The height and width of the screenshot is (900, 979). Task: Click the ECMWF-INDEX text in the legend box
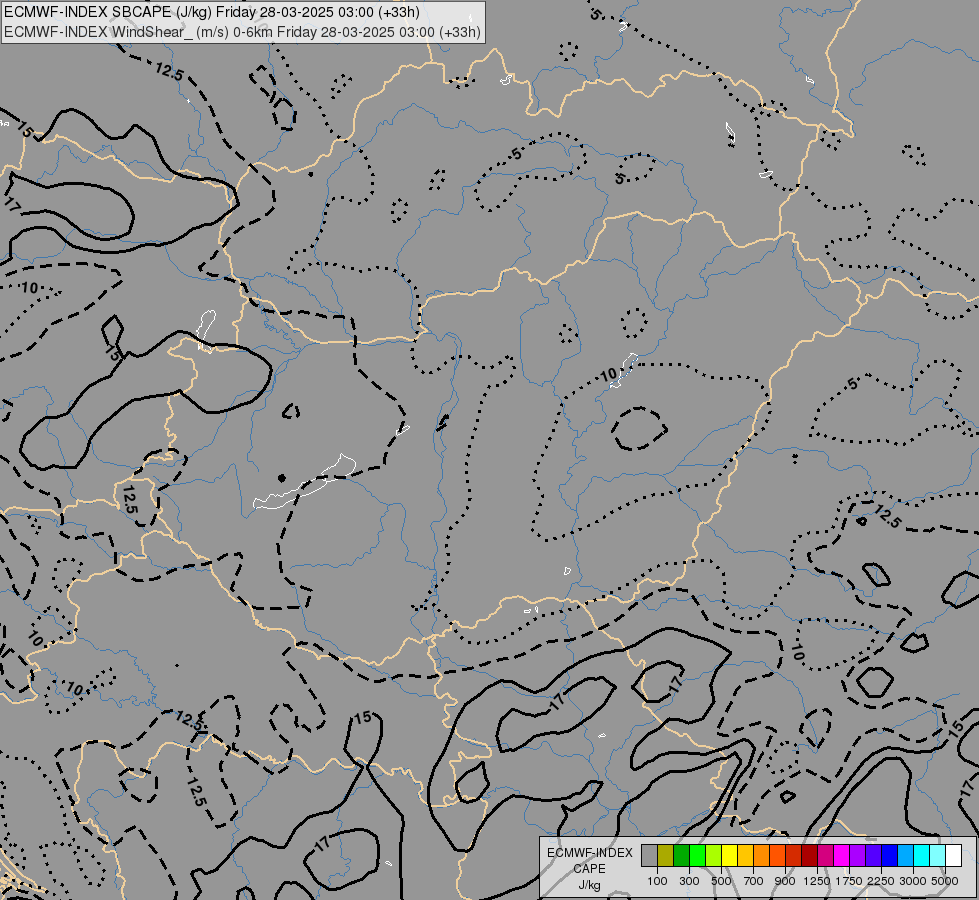(x=589, y=853)
